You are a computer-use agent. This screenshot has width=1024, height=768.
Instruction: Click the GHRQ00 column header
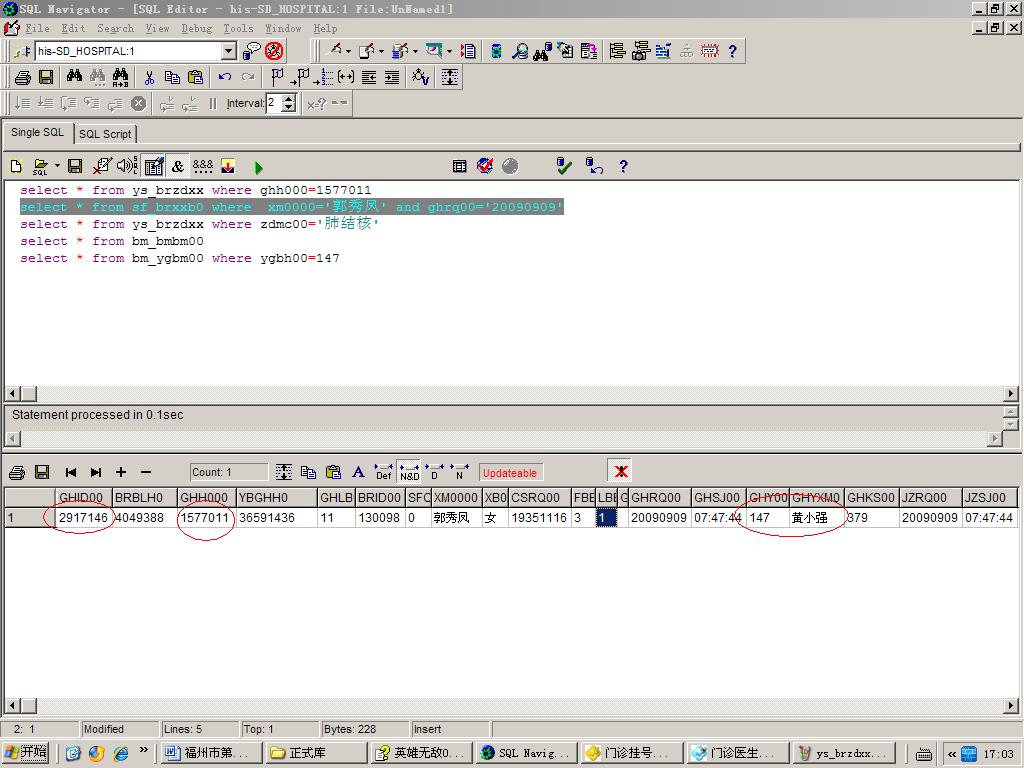click(x=659, y=498)
